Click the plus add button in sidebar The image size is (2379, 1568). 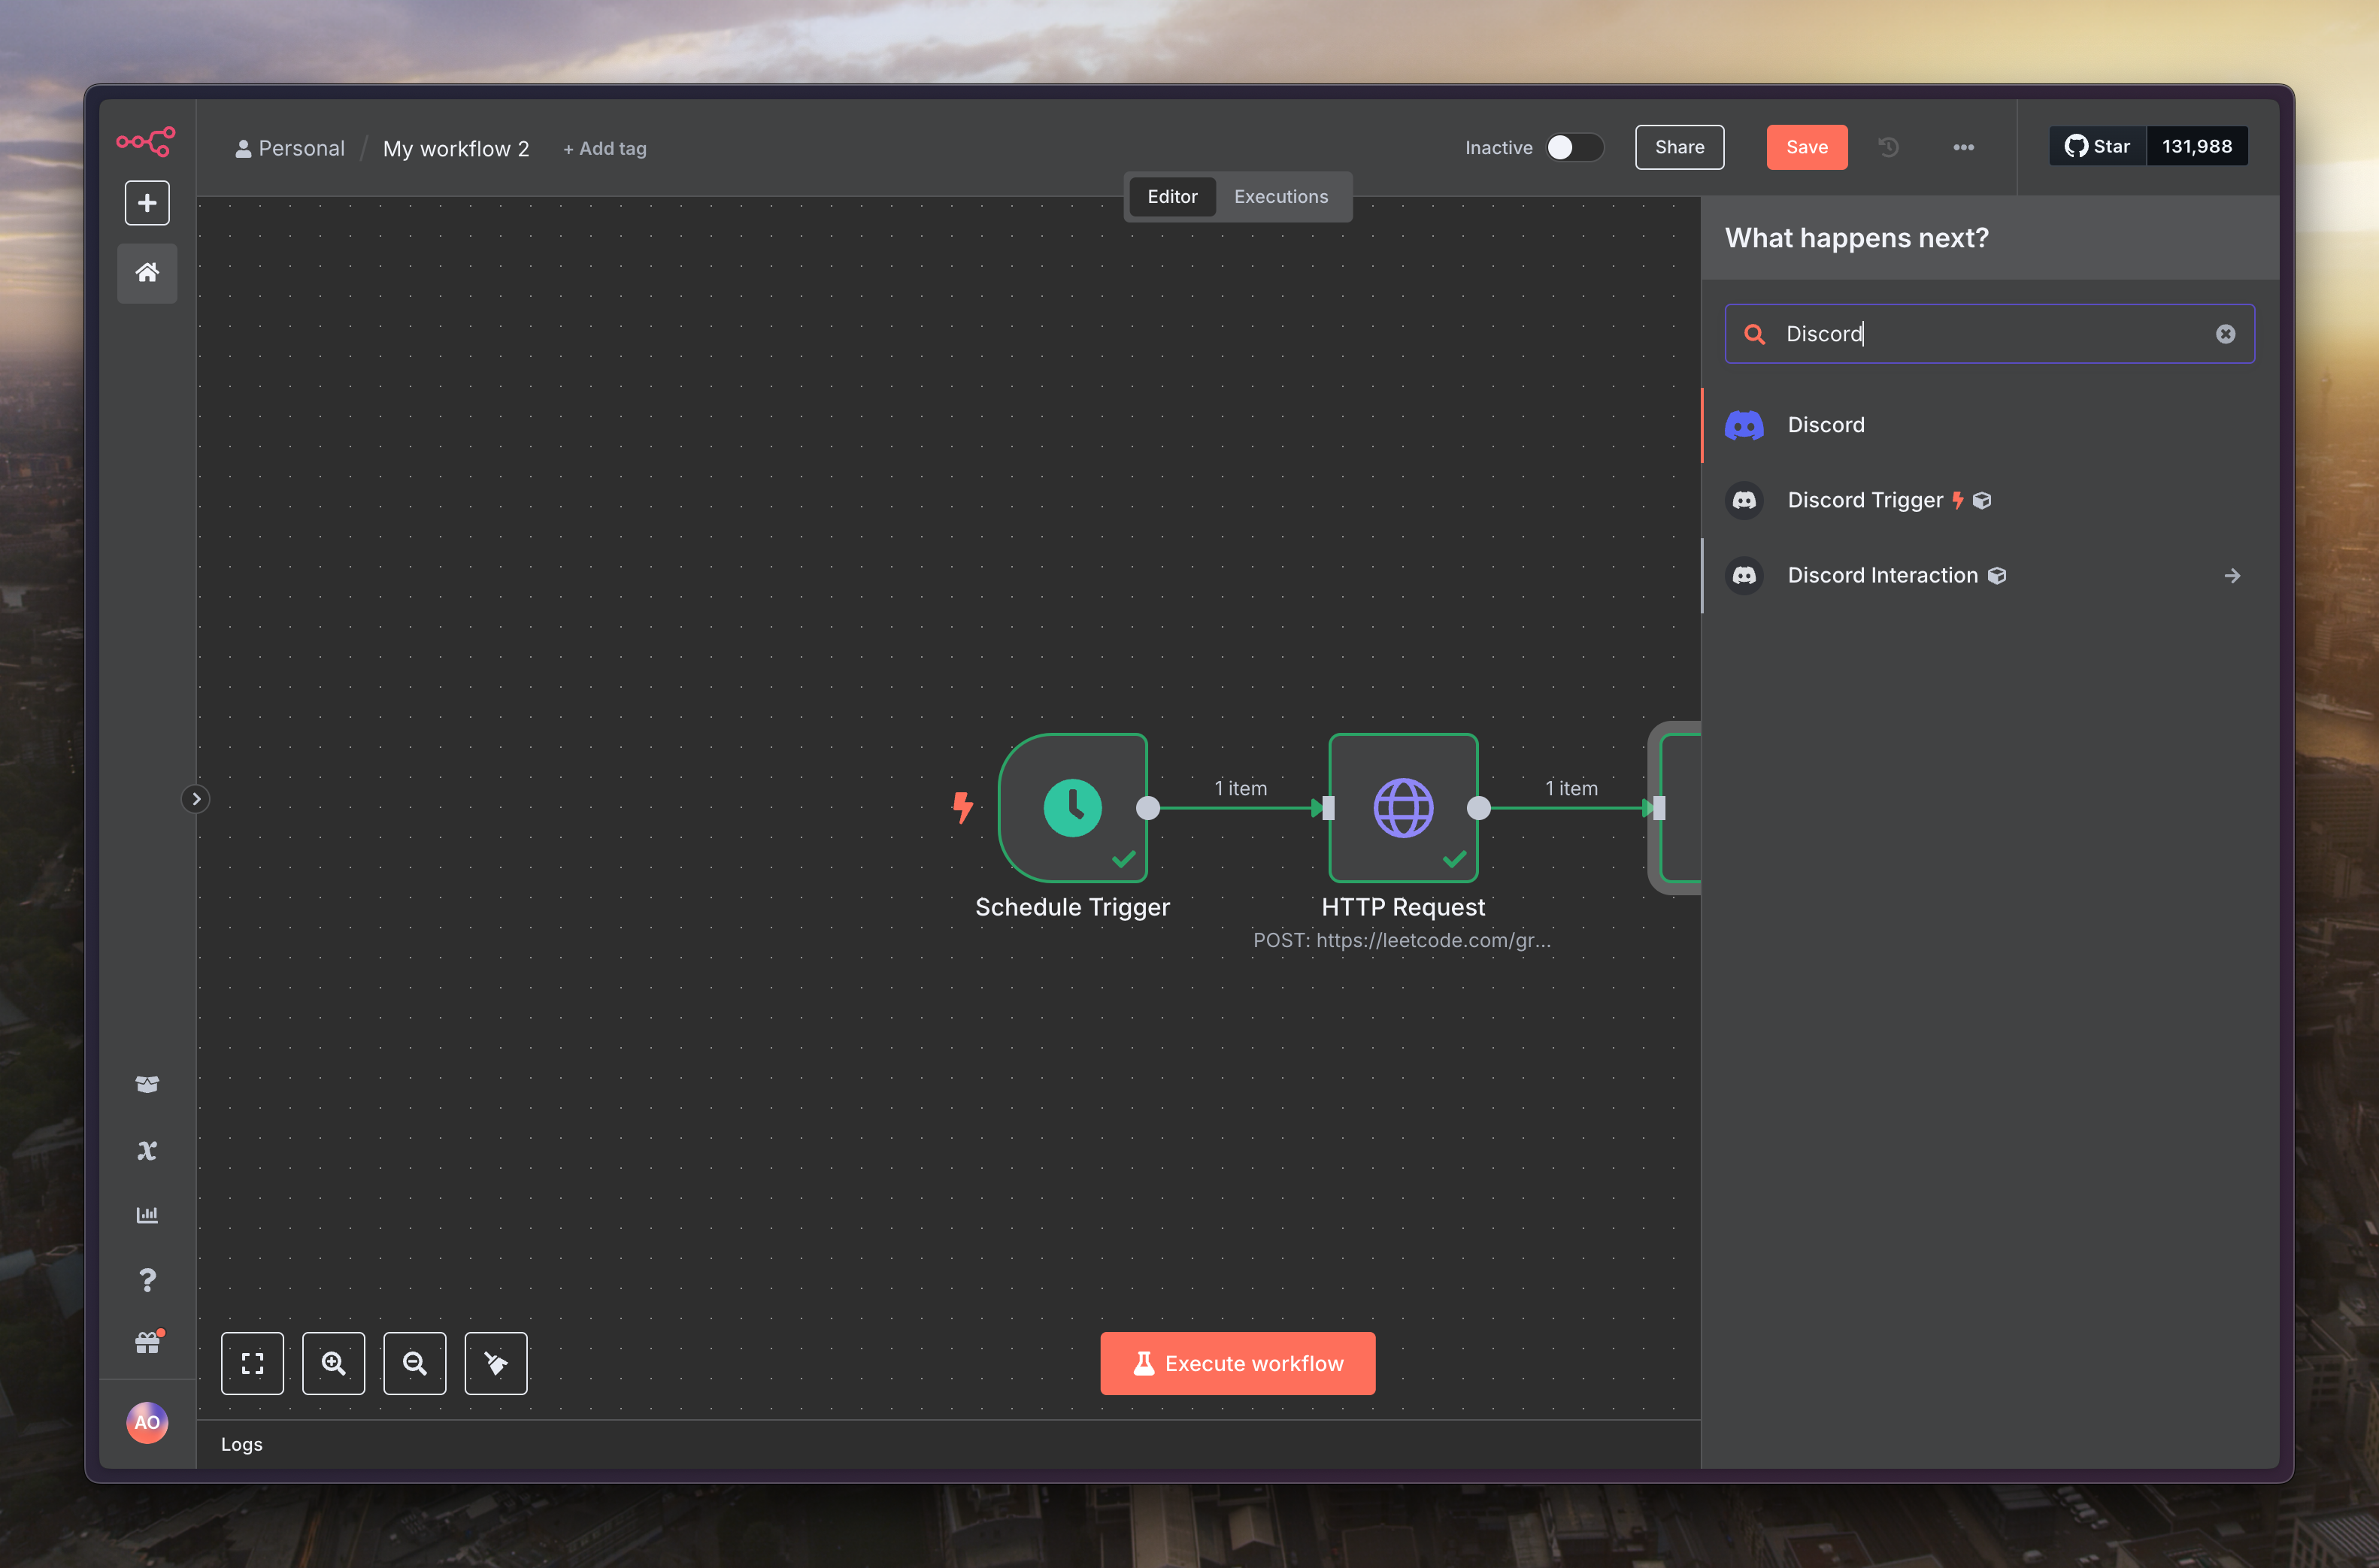(x=147, y=203)
